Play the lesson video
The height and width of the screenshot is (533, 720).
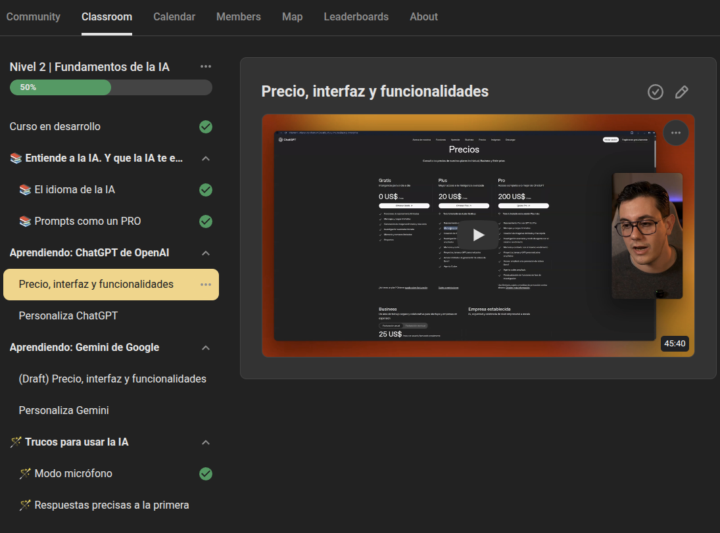[x=478, y=235]
